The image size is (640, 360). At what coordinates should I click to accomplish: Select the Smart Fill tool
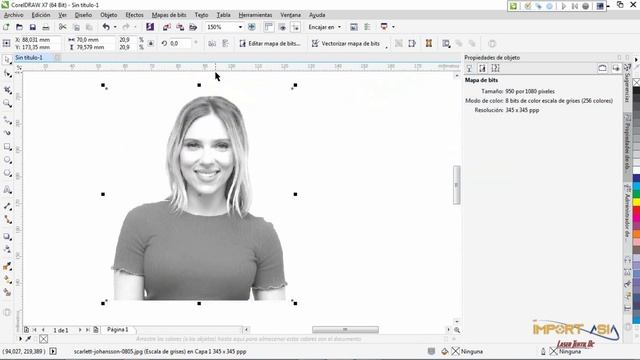tap(7, 292)
